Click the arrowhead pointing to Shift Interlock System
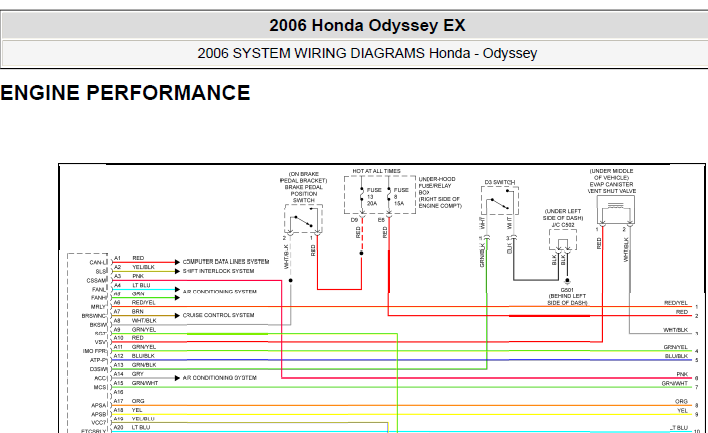Screen dimensions: 708x433 pyautogui.click(x=177, y=271)
